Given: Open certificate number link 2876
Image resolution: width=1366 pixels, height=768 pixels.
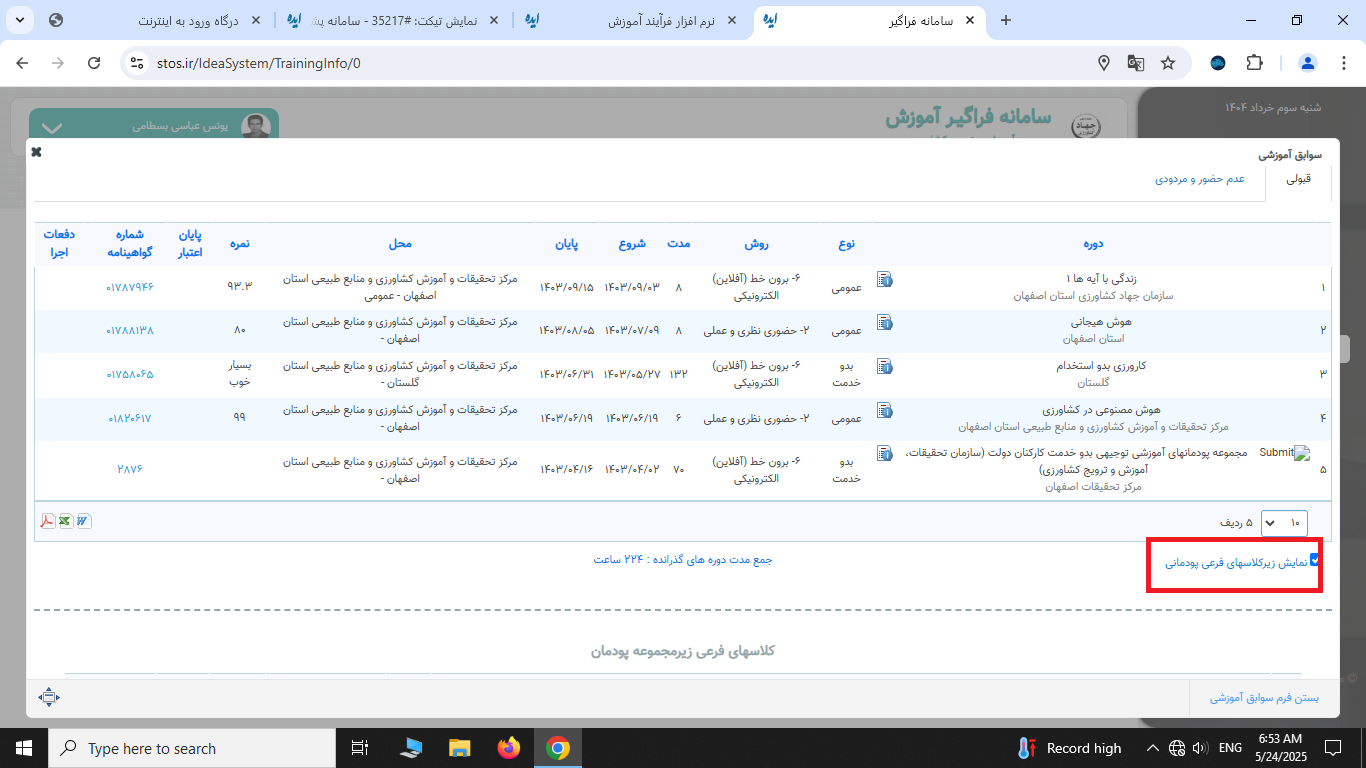Looking at the screenshot, I should click(130, 469).
